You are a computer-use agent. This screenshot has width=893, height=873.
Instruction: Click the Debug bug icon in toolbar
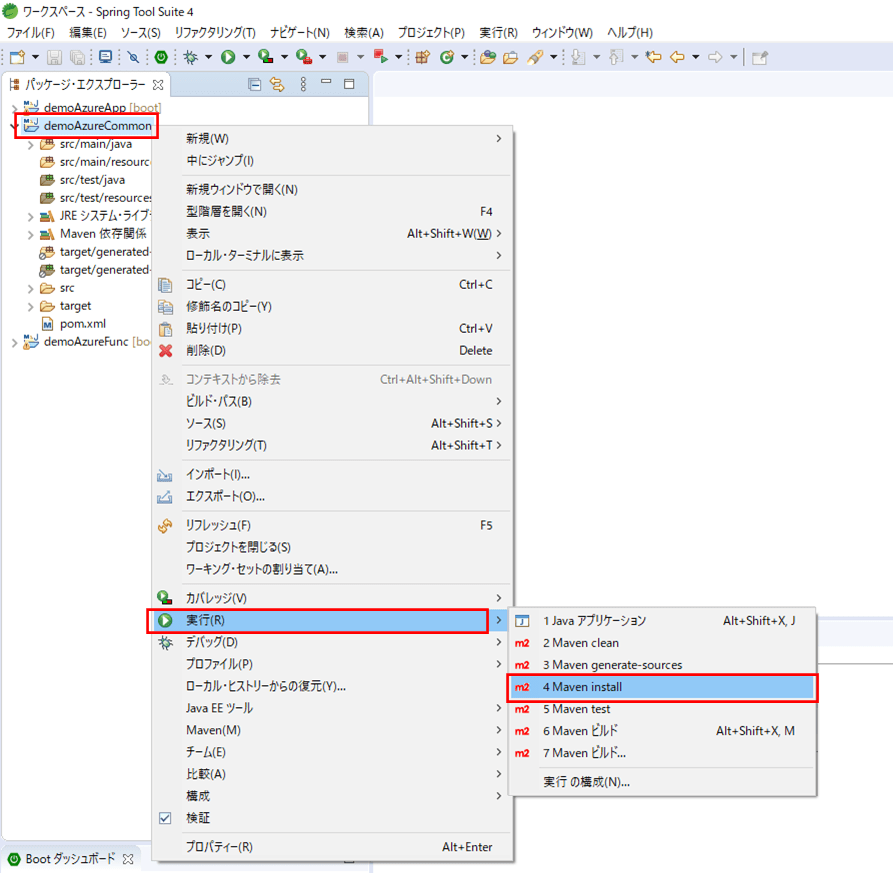pos(190,57)
